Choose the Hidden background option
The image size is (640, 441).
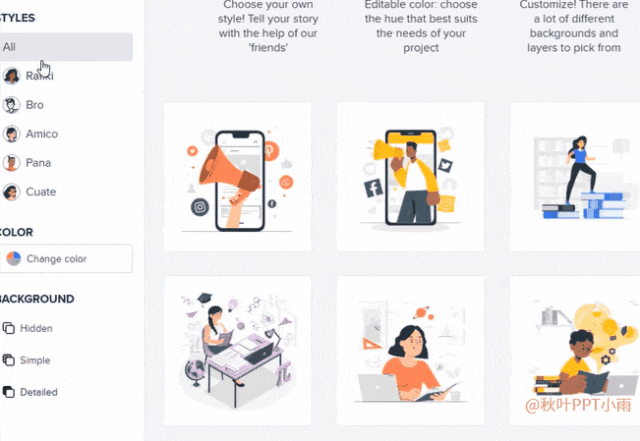click(x=36, y=328)
